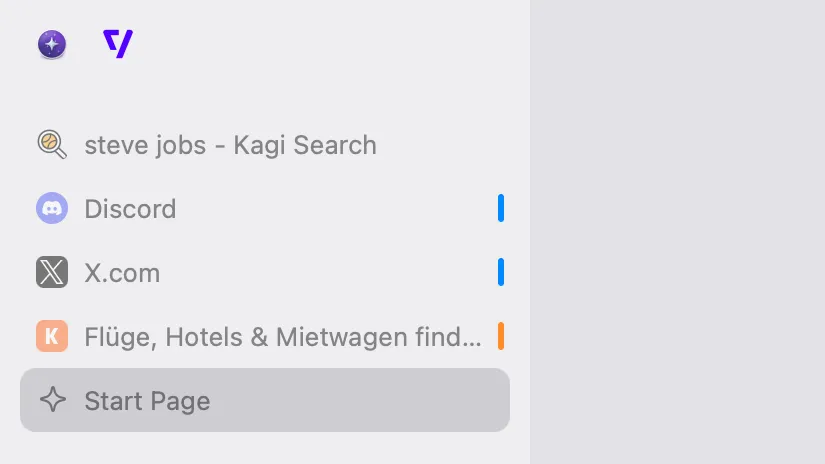Click the 'Kagi Search' text in first tab

click(x=305, y=145)
